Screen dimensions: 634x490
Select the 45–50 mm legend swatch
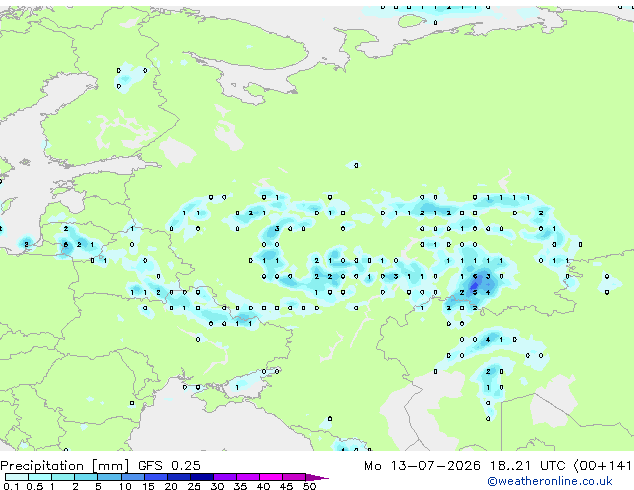294,477
